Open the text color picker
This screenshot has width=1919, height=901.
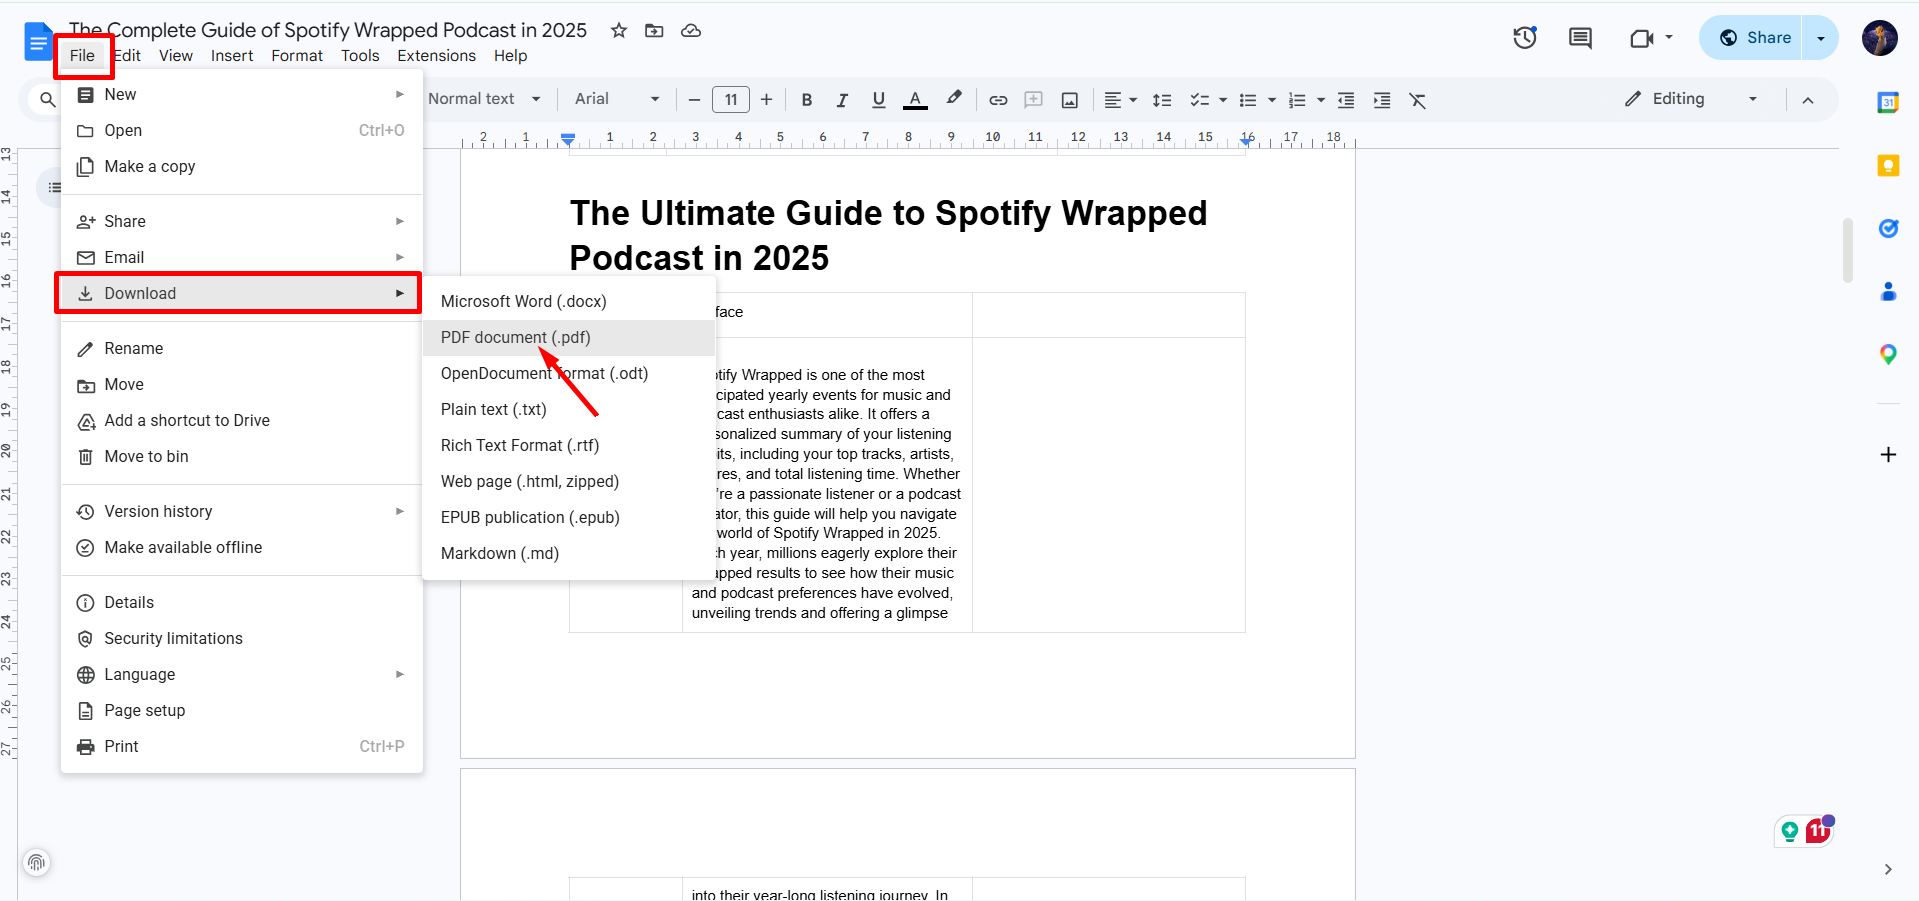[x=914, y=99]
